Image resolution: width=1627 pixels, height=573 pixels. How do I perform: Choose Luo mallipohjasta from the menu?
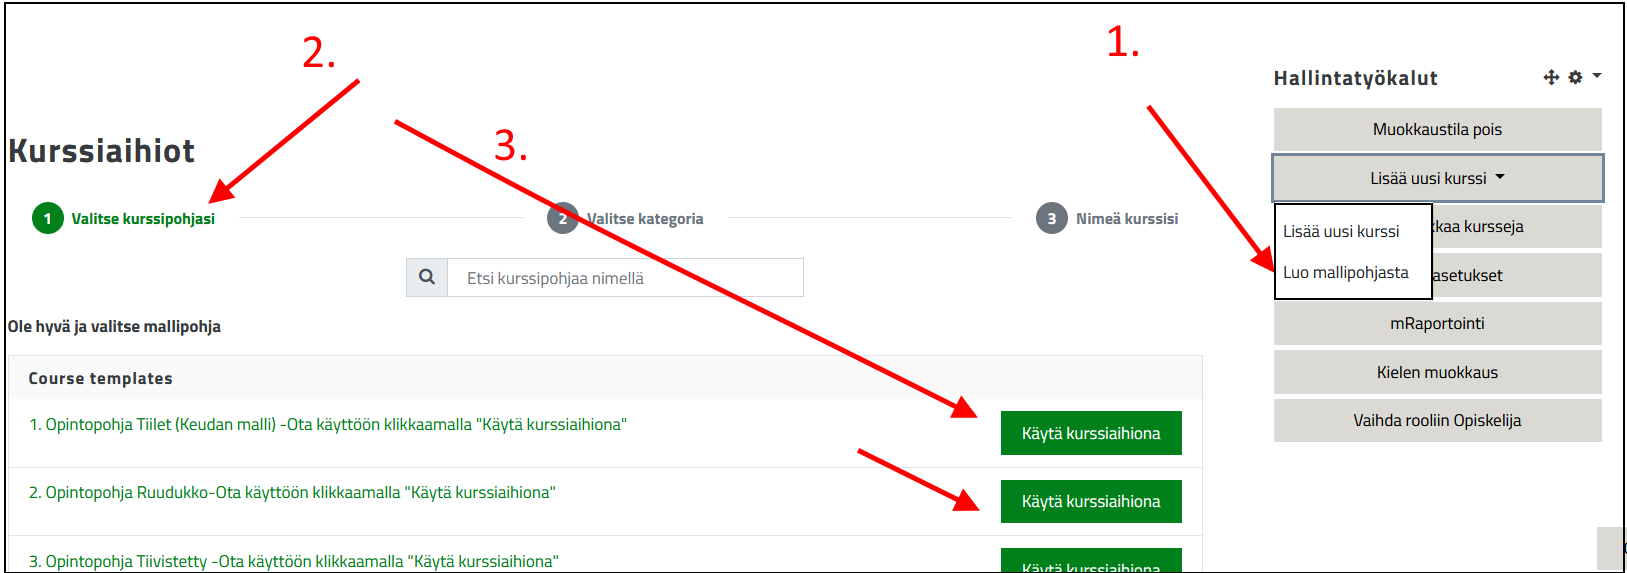click(1345, 272)
